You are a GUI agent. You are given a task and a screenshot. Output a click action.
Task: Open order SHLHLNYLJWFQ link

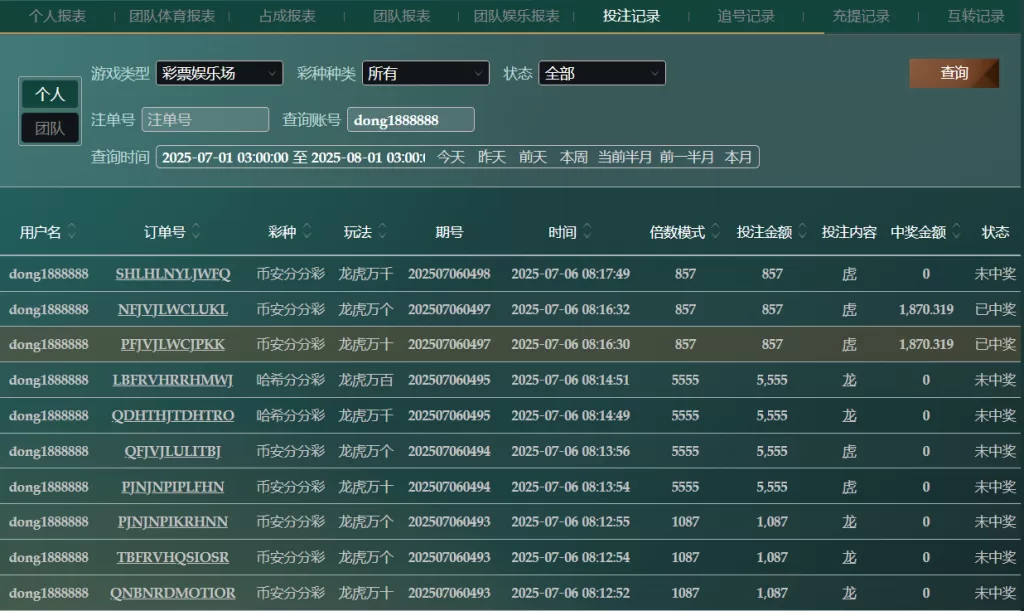click(173, 274)
